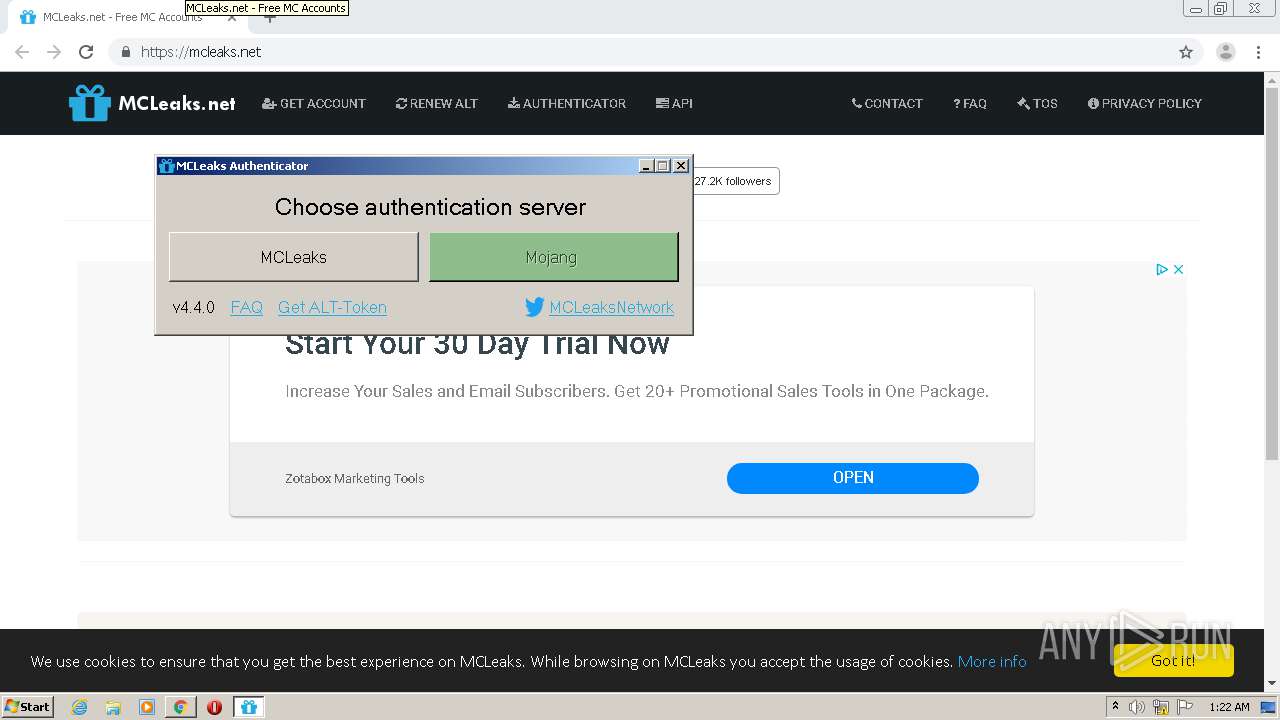Maximize the MCLeaks Authenticator window
Screen dimensions: 1280x720
(x=663, y=166)
